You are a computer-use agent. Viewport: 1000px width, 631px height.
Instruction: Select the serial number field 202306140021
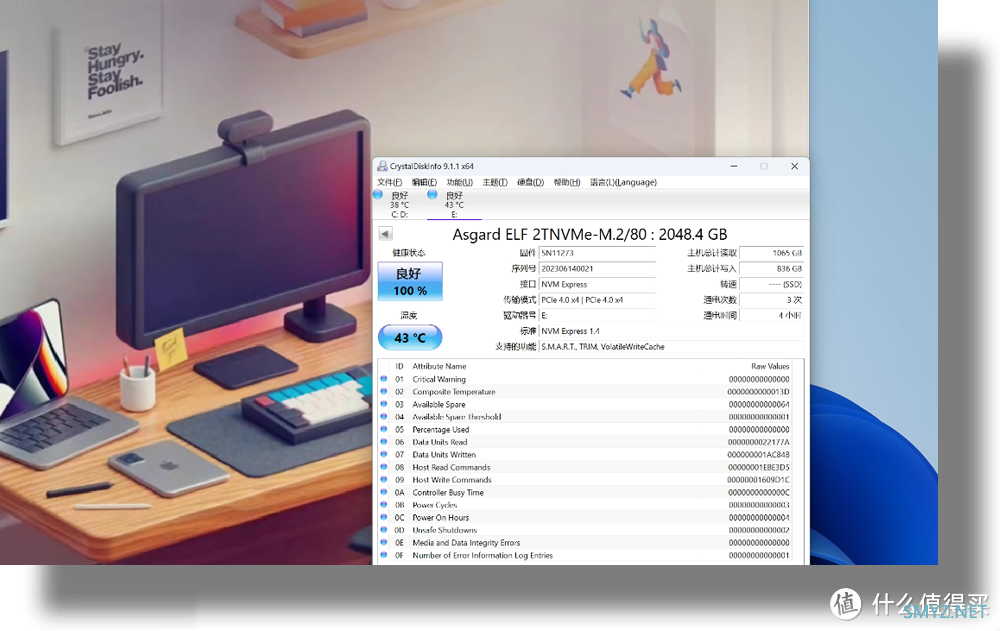pyautogui.click(x=597, y=269)
